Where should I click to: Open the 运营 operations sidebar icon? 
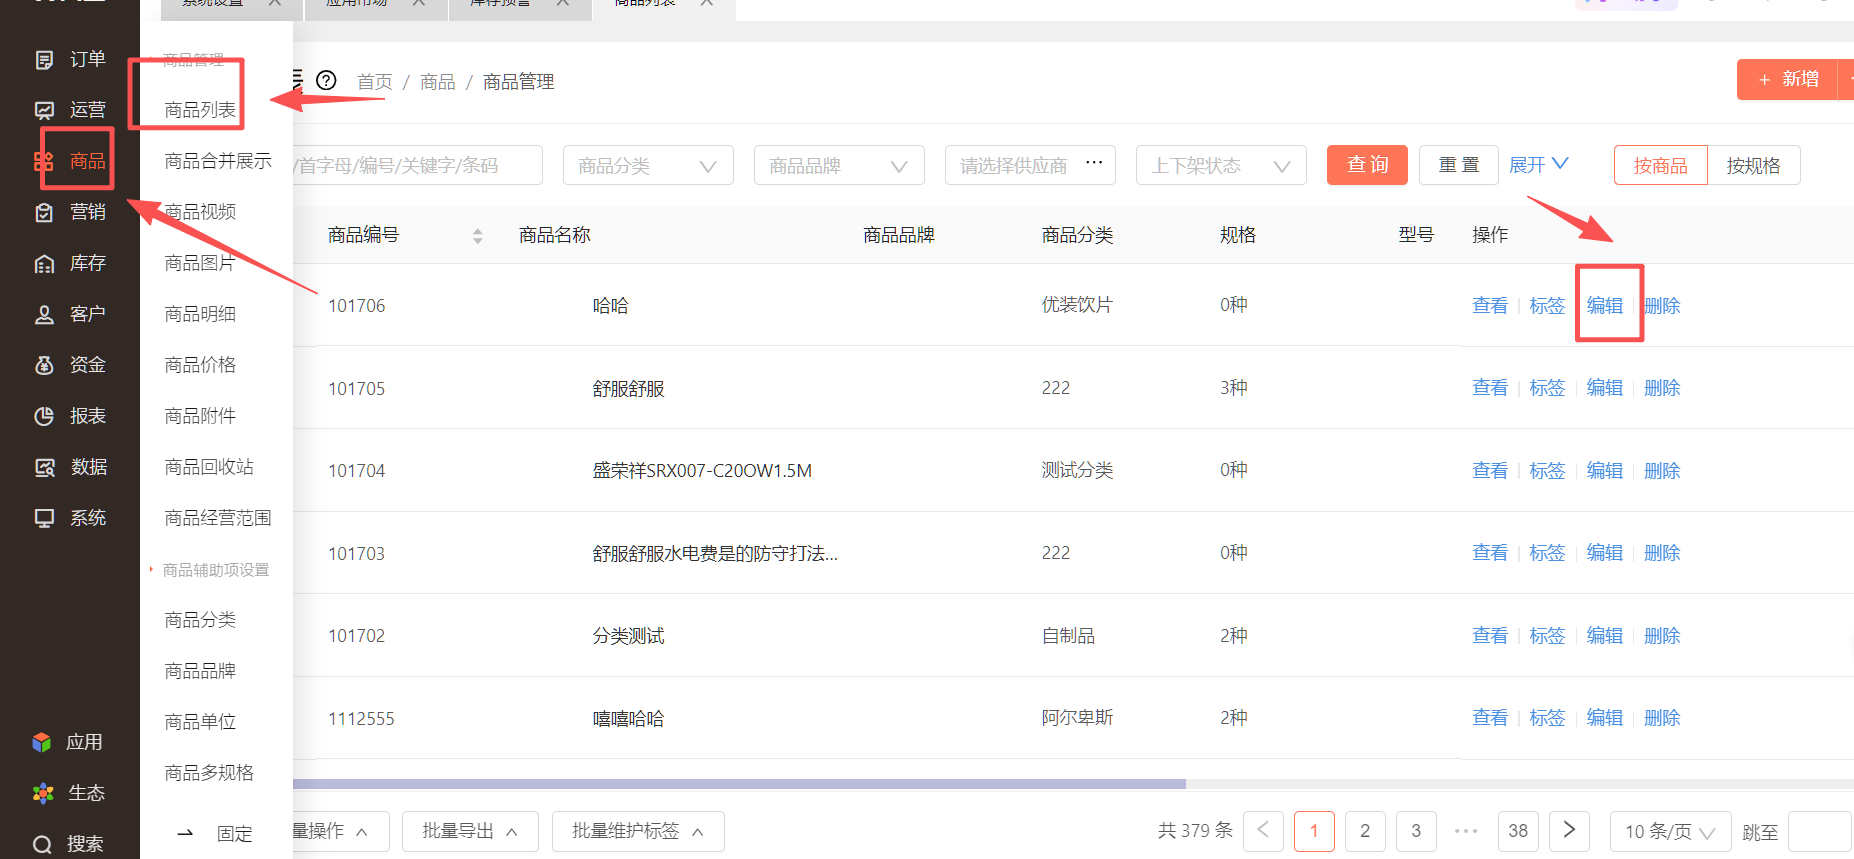[44, 110]
